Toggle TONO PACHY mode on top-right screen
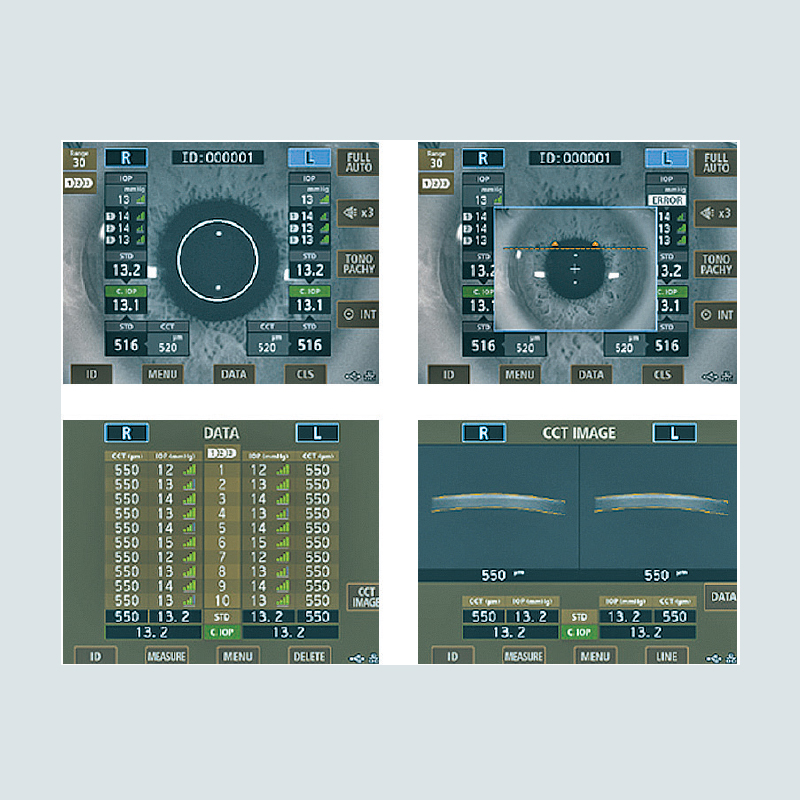Screen dimensions: 800x800 tap(716, 264)
